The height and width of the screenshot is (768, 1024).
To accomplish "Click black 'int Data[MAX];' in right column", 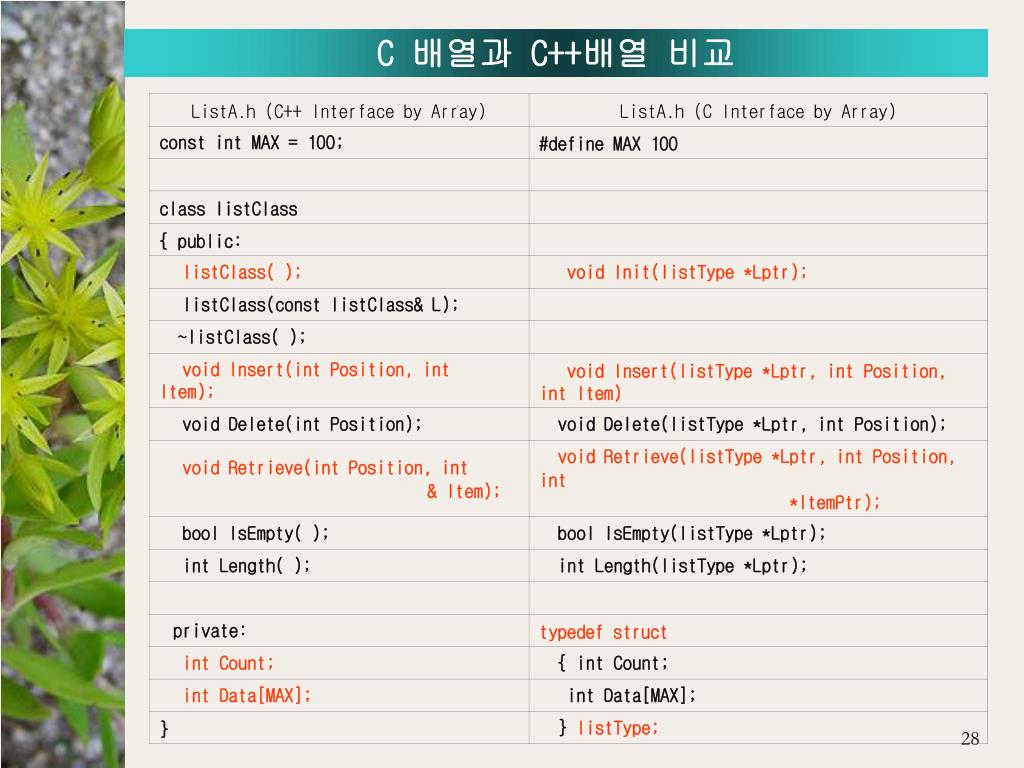I will pos(632,696).
